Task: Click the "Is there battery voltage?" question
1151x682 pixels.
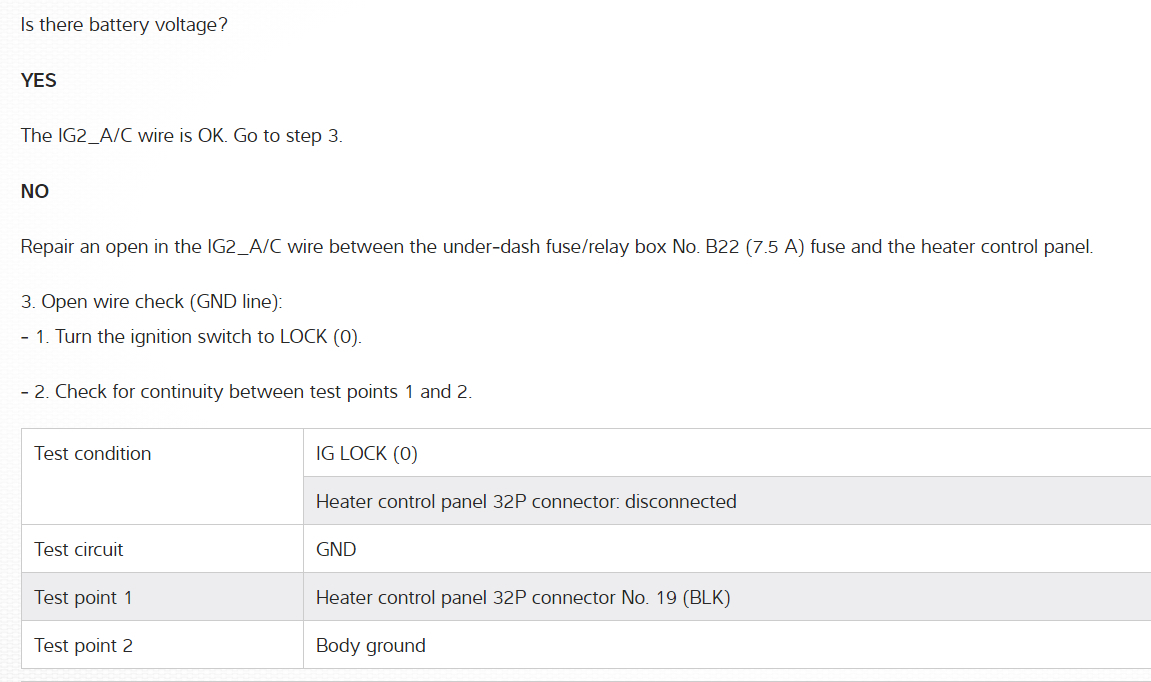Action: click(124, 25)
